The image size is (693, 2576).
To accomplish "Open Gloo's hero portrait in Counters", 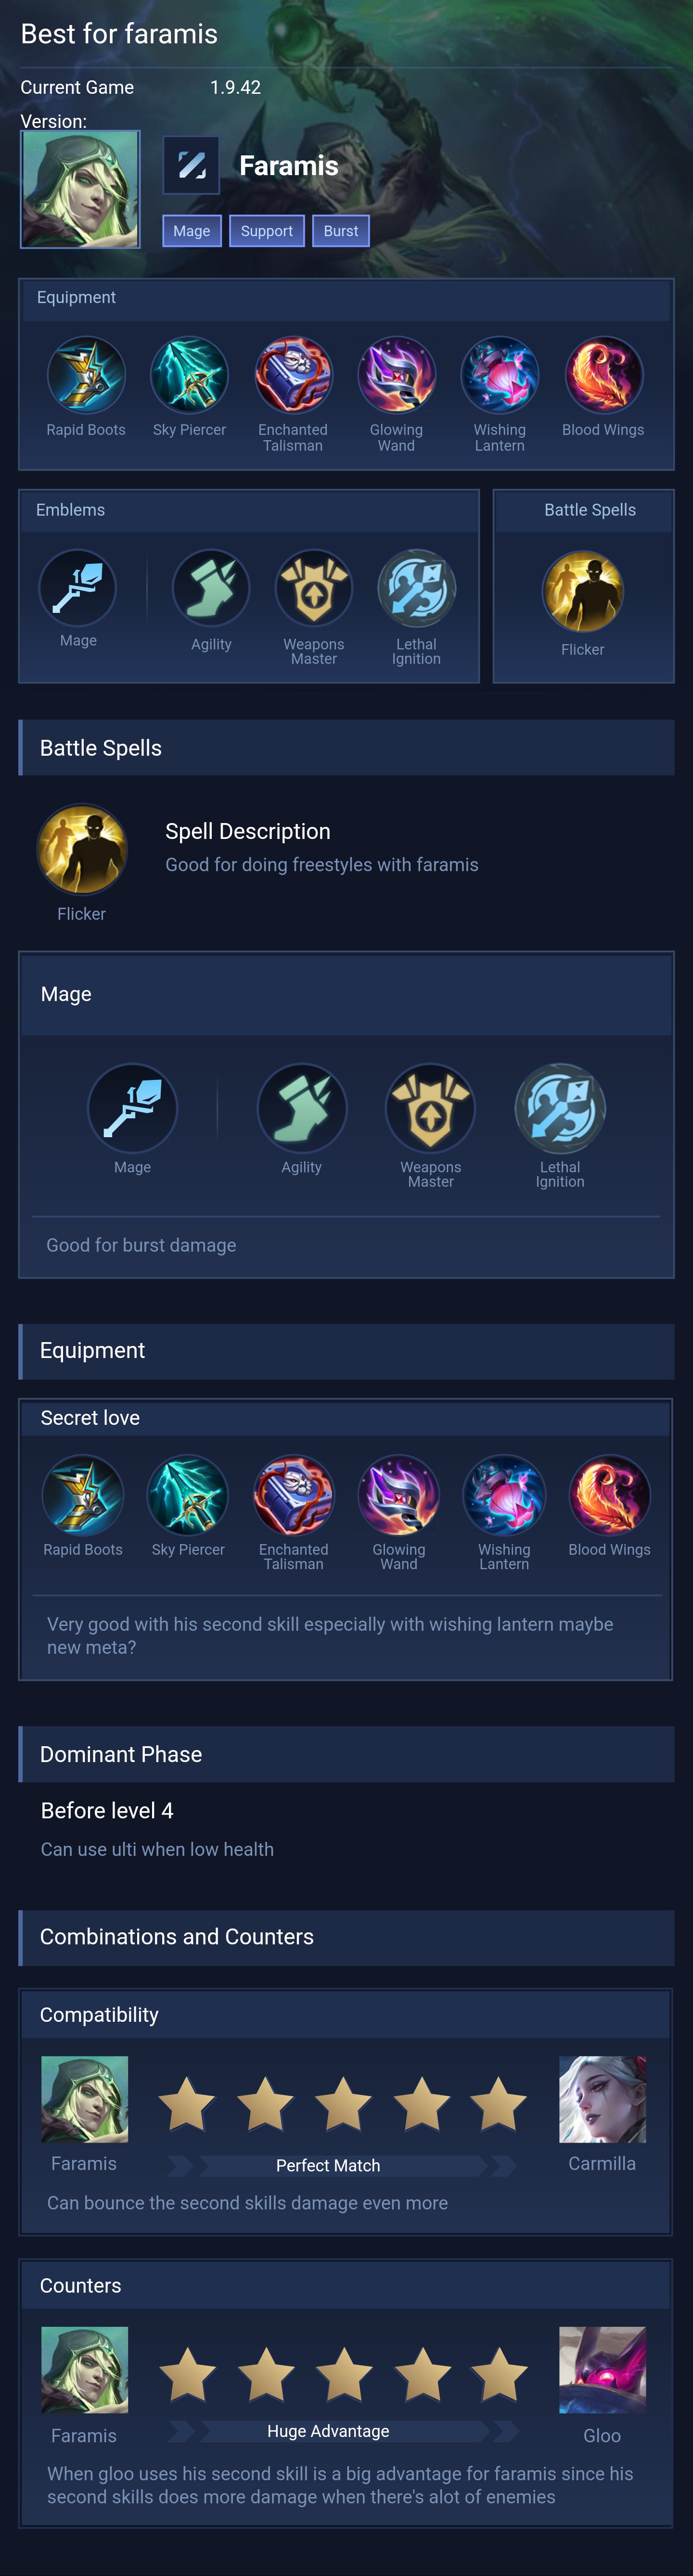I will coord(602,2370).
